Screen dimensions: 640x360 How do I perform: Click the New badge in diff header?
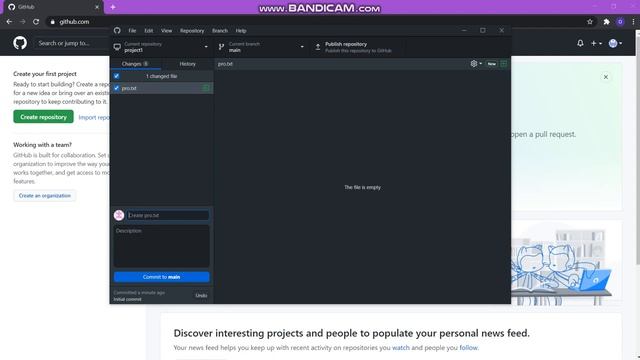[x=491, y=64]
